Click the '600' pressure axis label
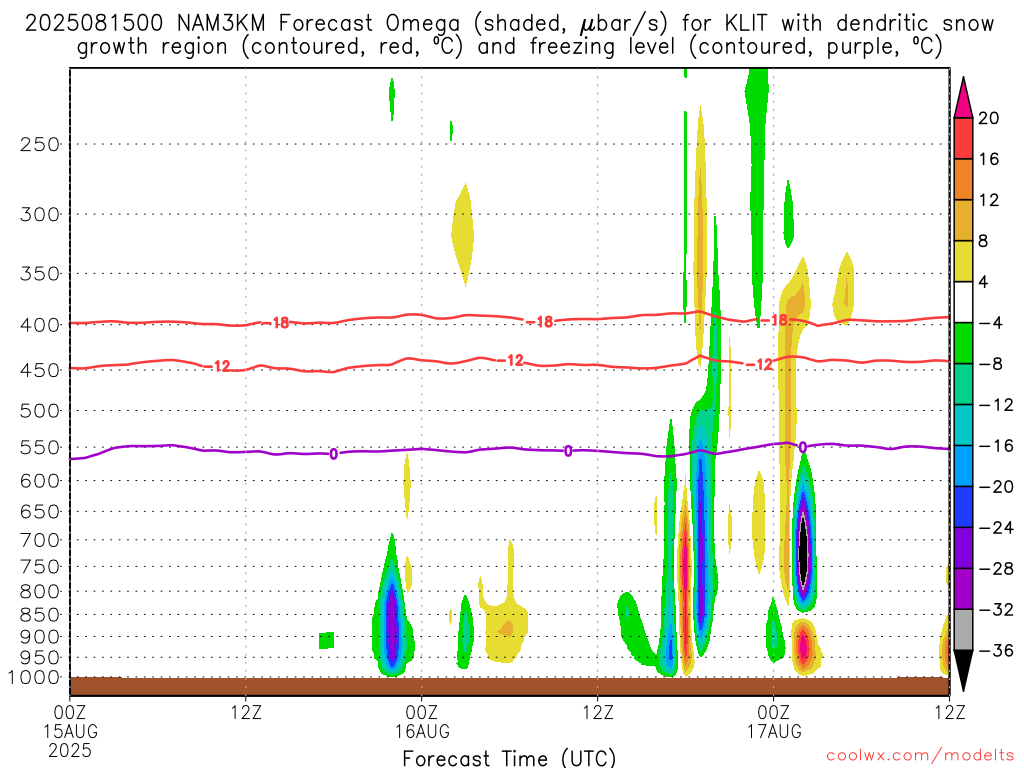Viewport: 1024px width, 768px height. [40, 481]
